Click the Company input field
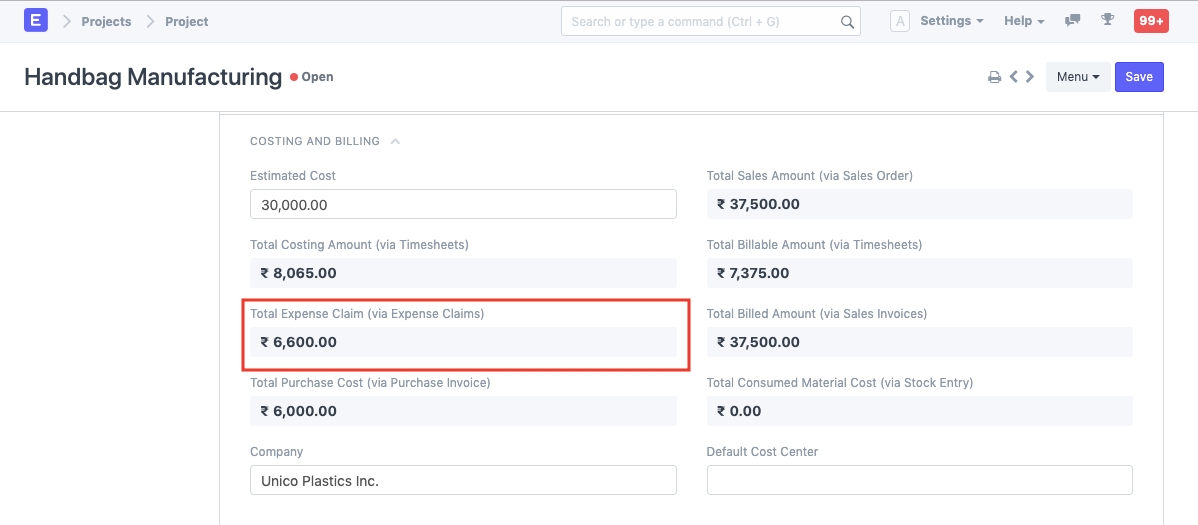1198x525 pixels. tap(463, 480)
